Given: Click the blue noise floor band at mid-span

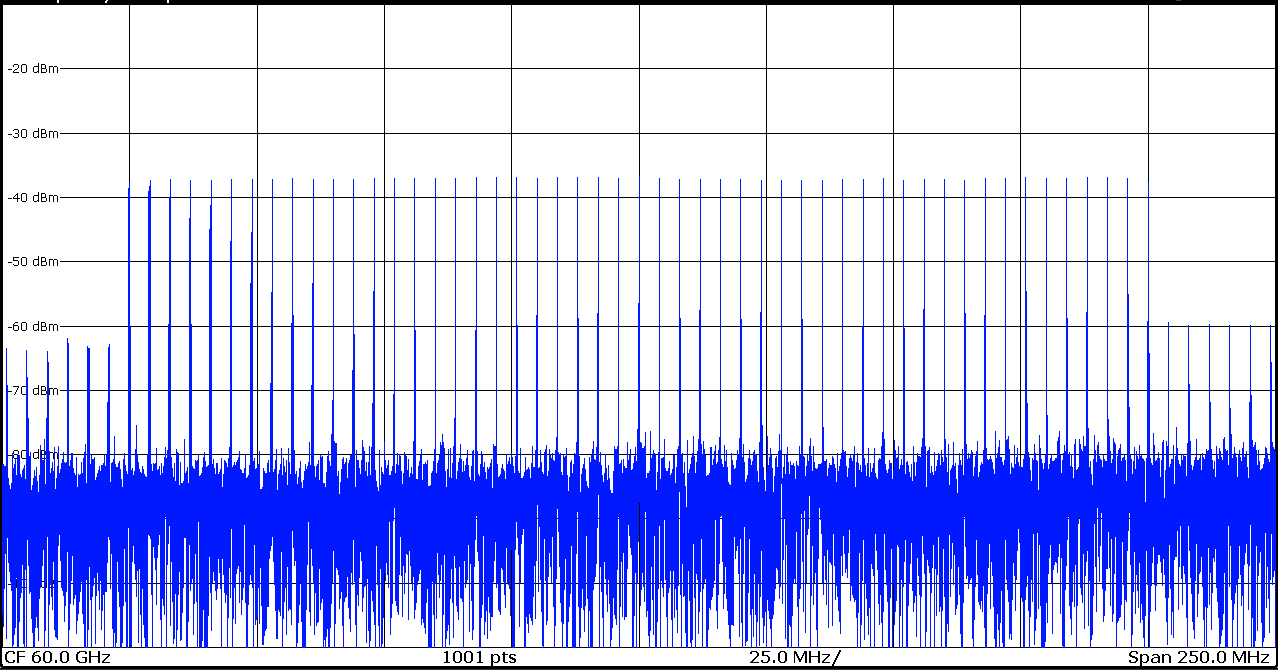Looking at the screenshot, I should tap(639, 510).
